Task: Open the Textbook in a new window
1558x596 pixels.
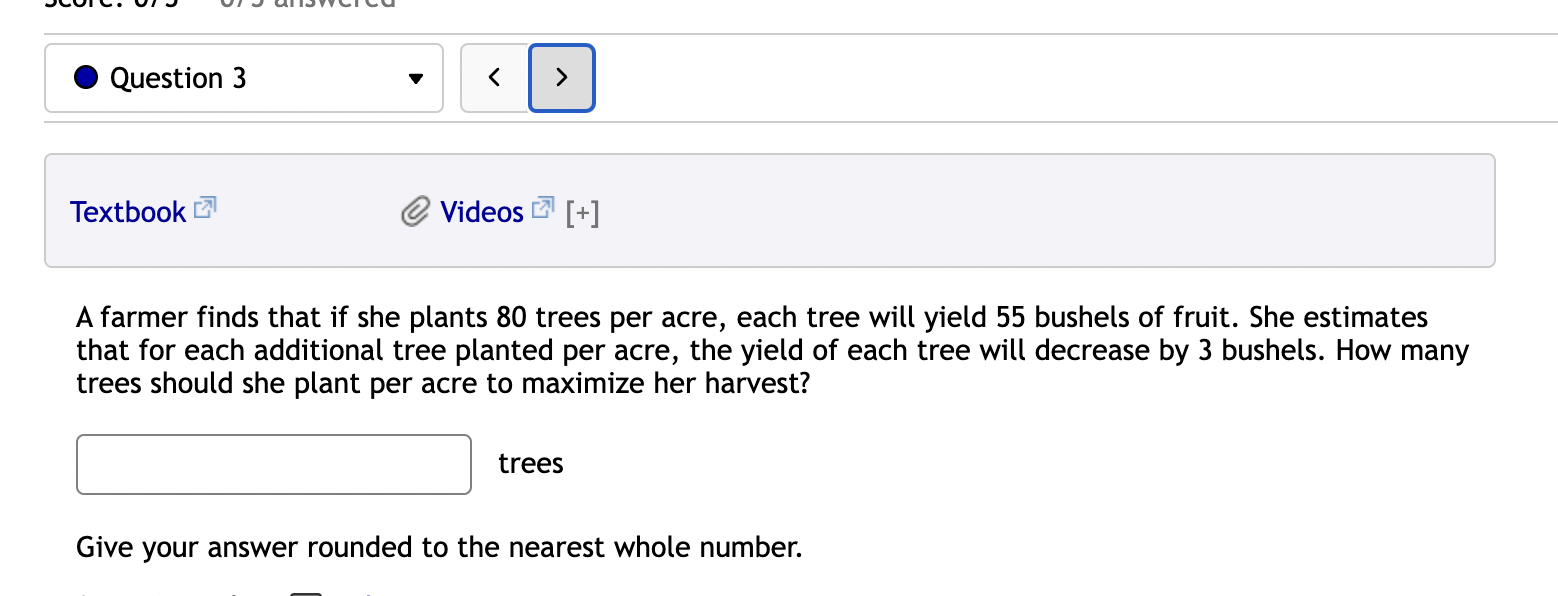Action: 128,211
